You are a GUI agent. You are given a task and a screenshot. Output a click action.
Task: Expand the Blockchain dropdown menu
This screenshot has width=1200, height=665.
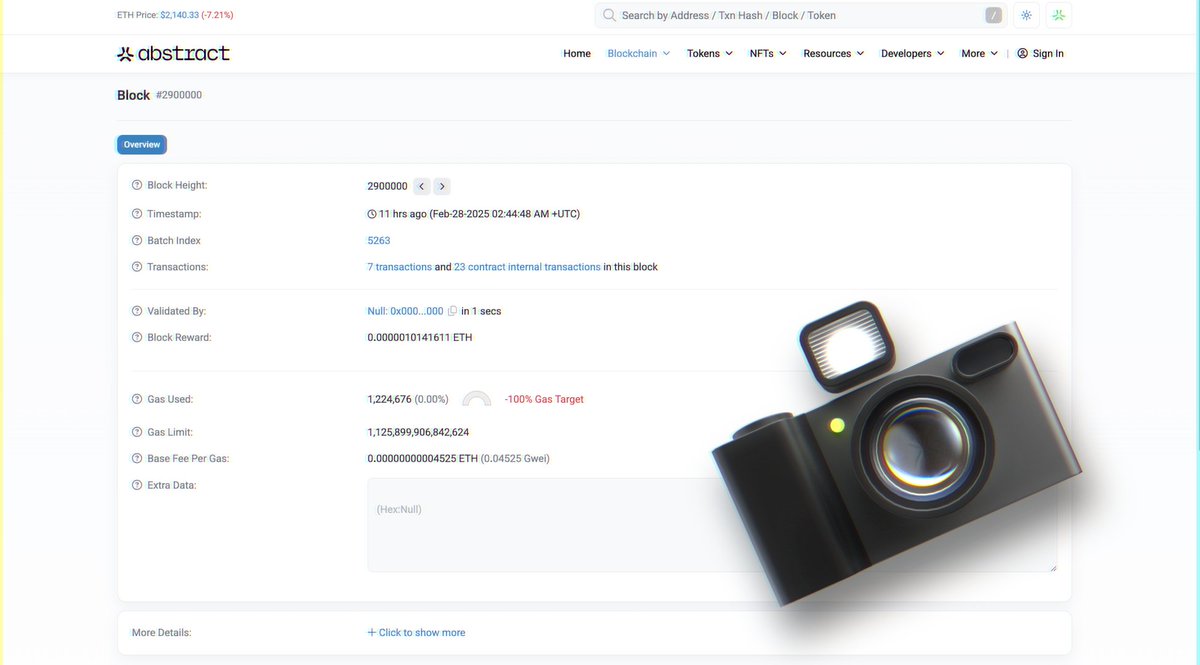tap(639, 53)
